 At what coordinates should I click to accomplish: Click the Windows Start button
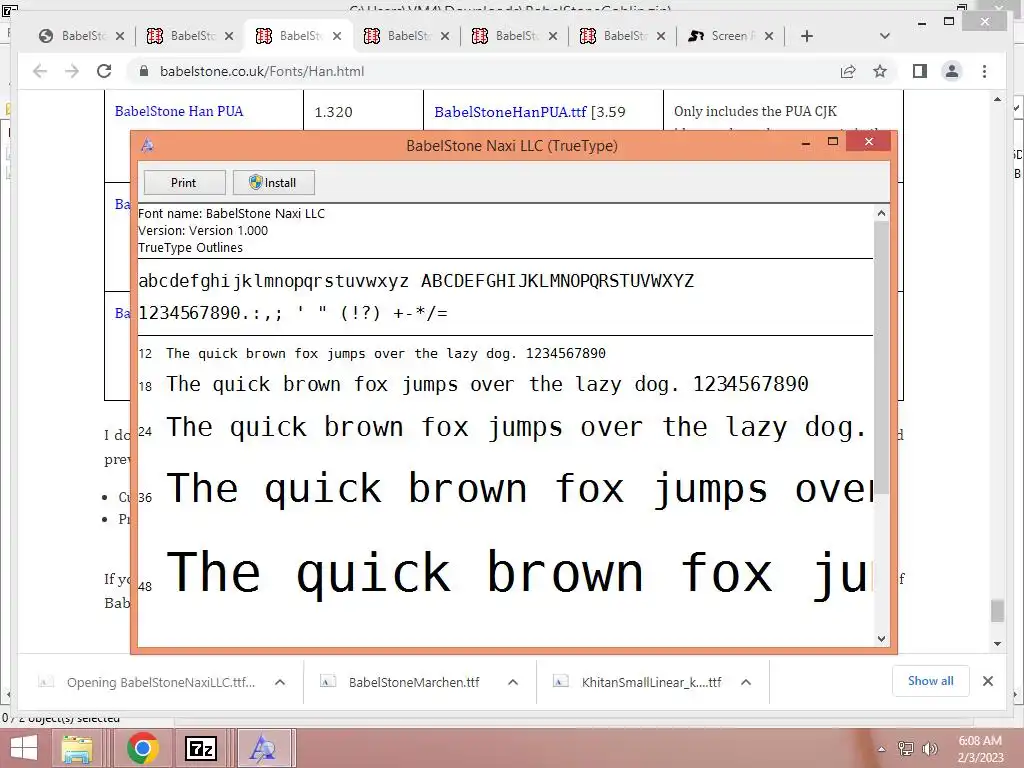click(x=24, y=748)
